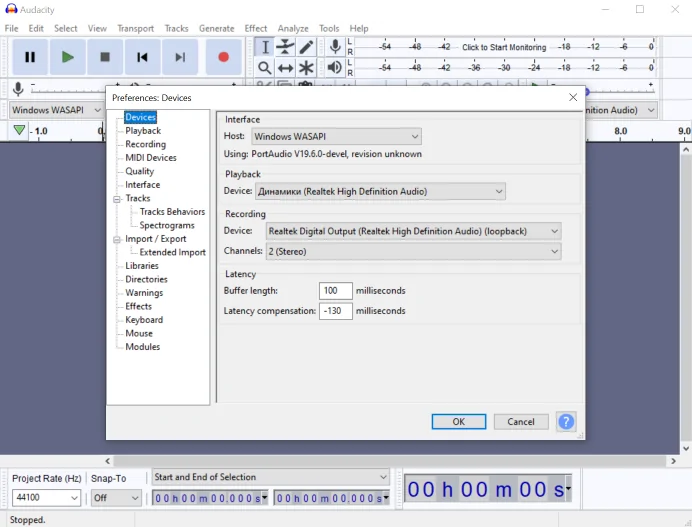
Task: Click the Buffer length input field
Action: click(336, 291)
